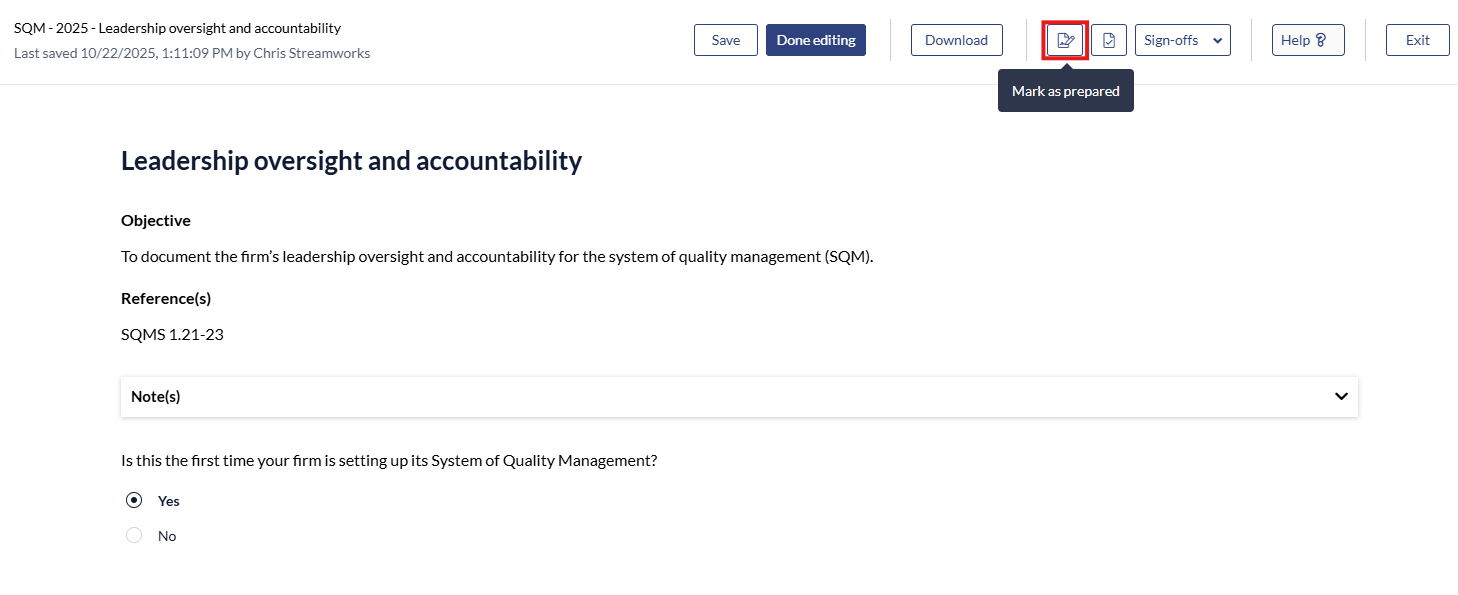The height and width of the screenshot is (595, 1458).
Task: Click the SQM - 2025 document title
Action: tap(177, 28)
